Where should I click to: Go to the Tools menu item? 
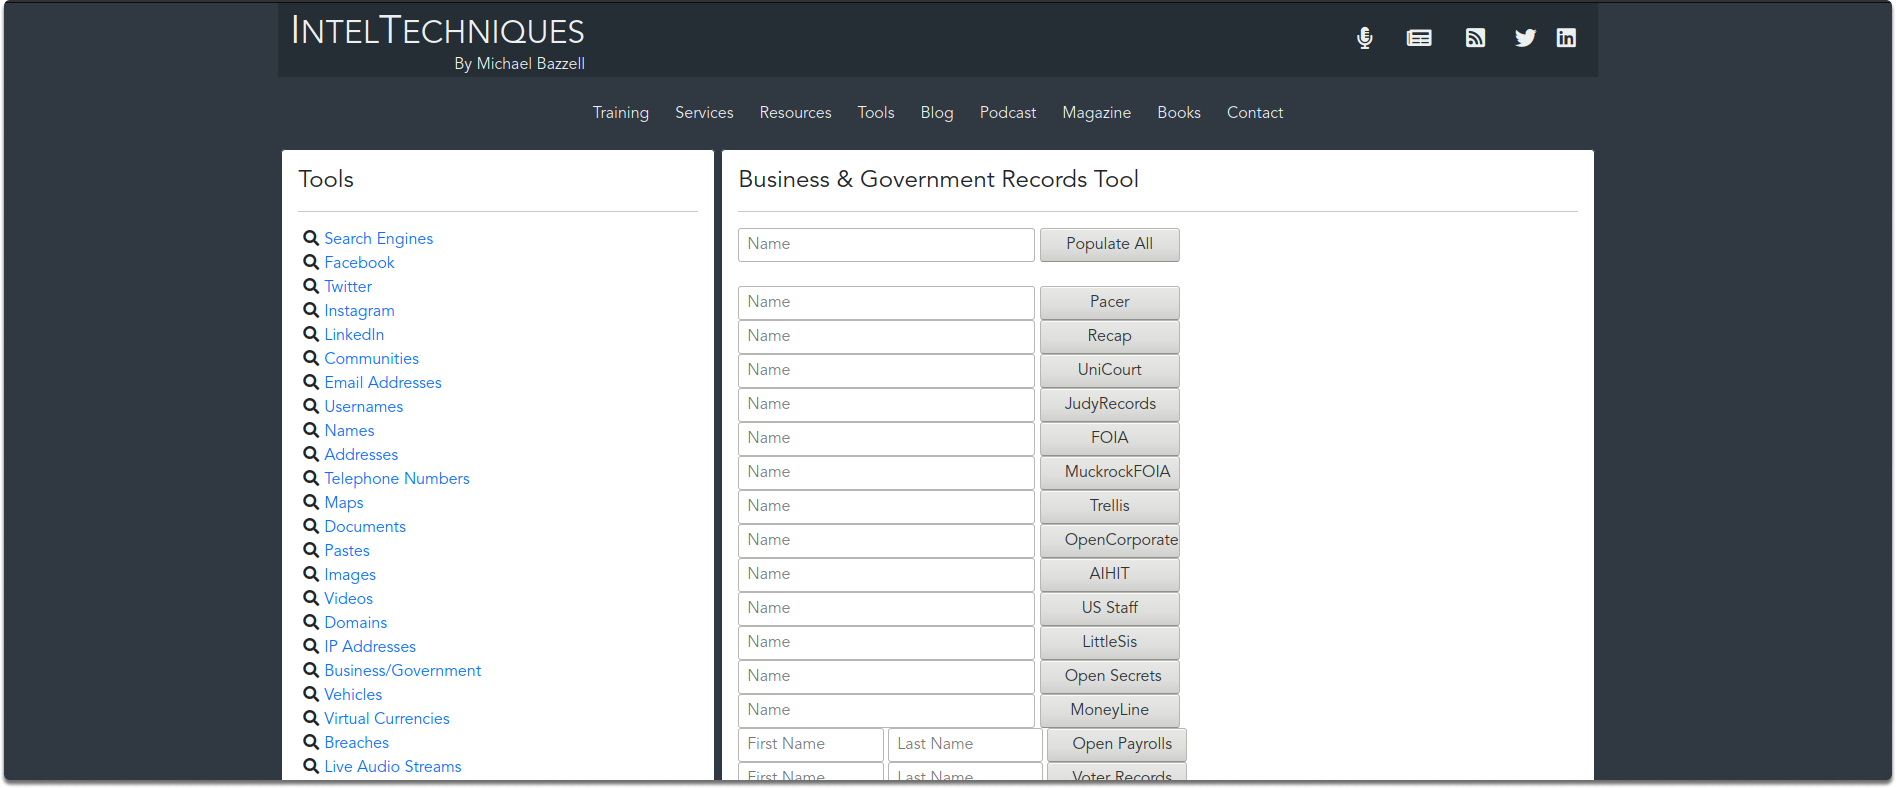[x=876, y=113]
